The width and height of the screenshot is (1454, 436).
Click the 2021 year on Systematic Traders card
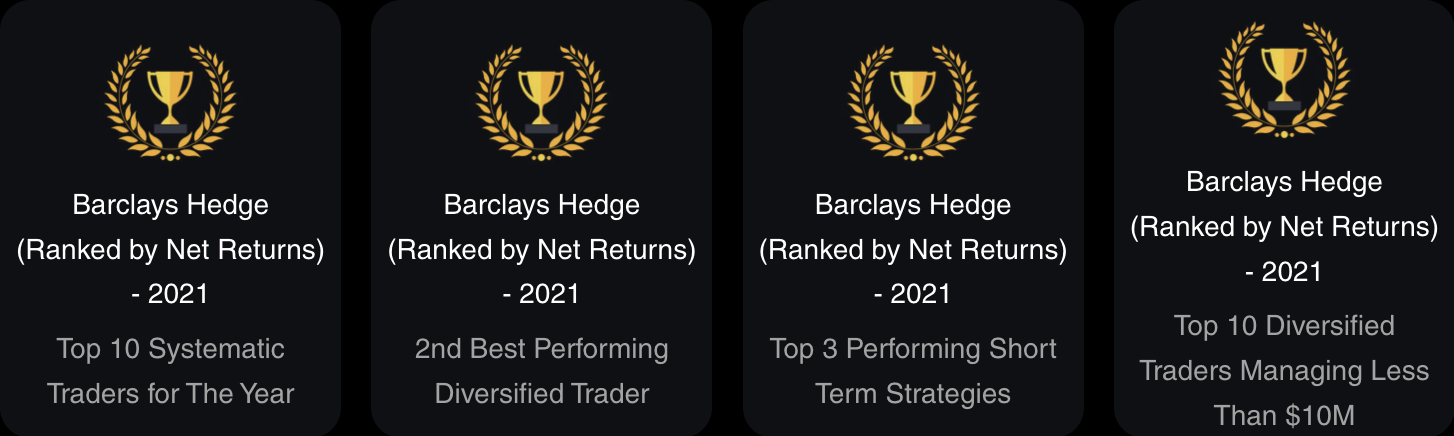pos(178,294)
